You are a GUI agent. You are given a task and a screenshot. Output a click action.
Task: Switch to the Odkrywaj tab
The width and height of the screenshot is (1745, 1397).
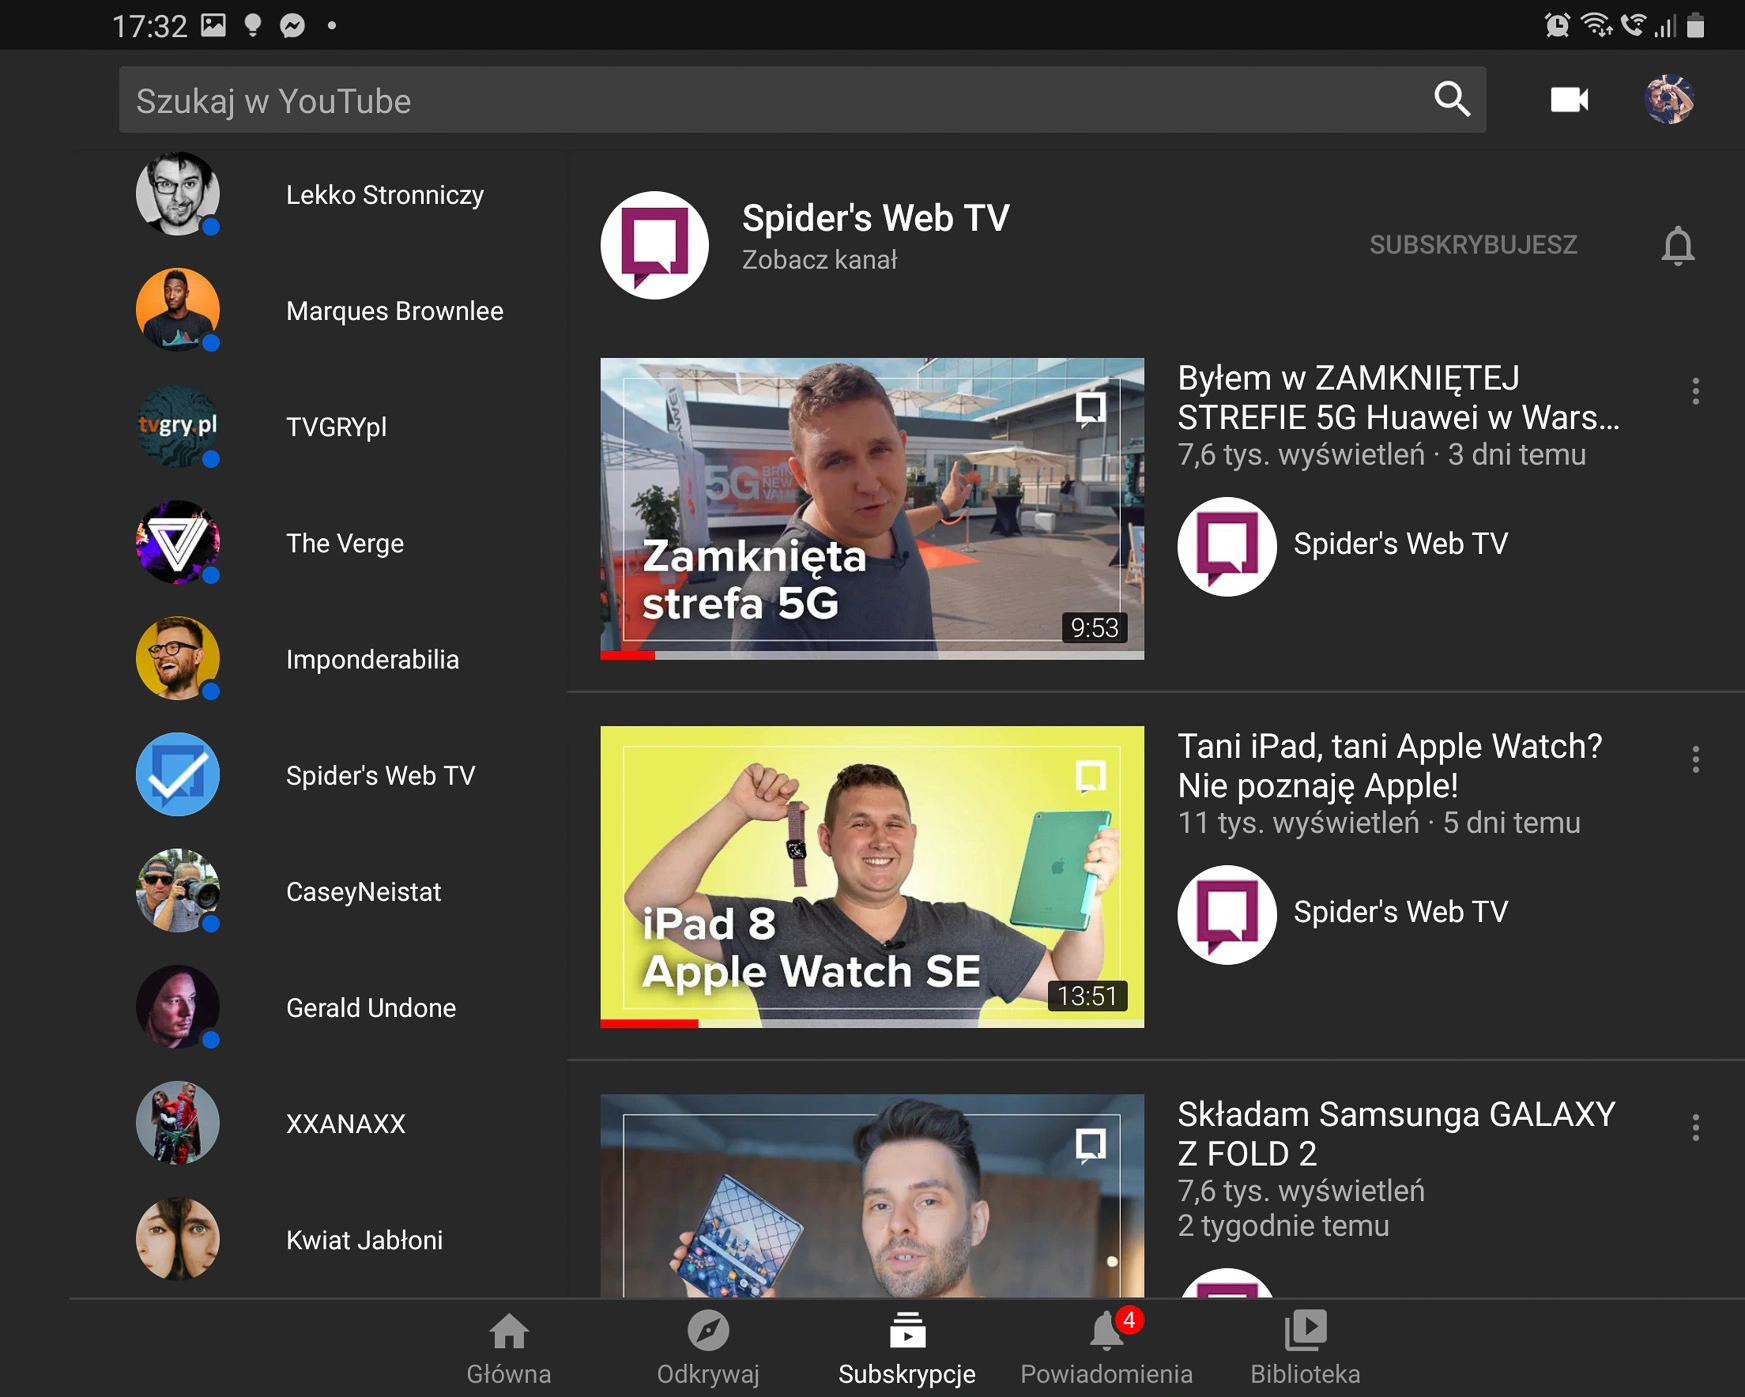pos(708,1349)
